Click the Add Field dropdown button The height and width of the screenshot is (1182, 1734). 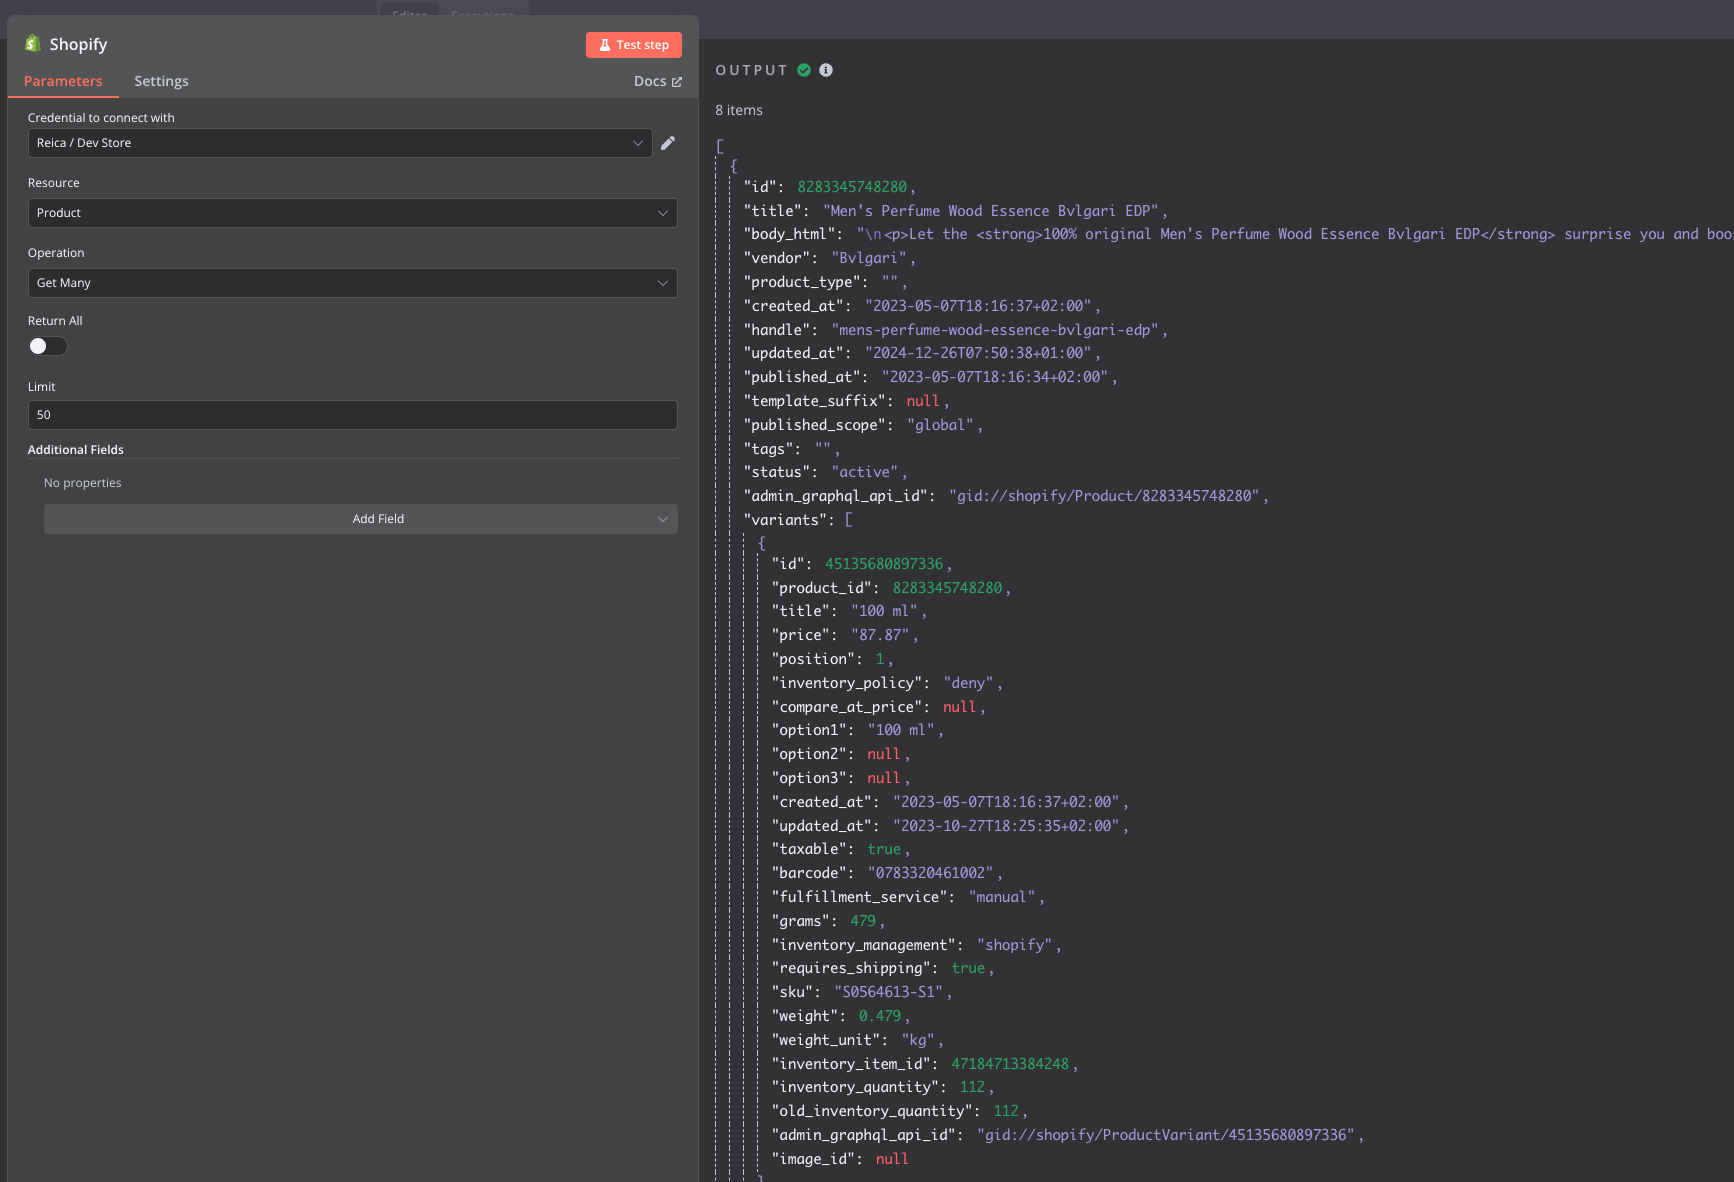click(361, 519)
